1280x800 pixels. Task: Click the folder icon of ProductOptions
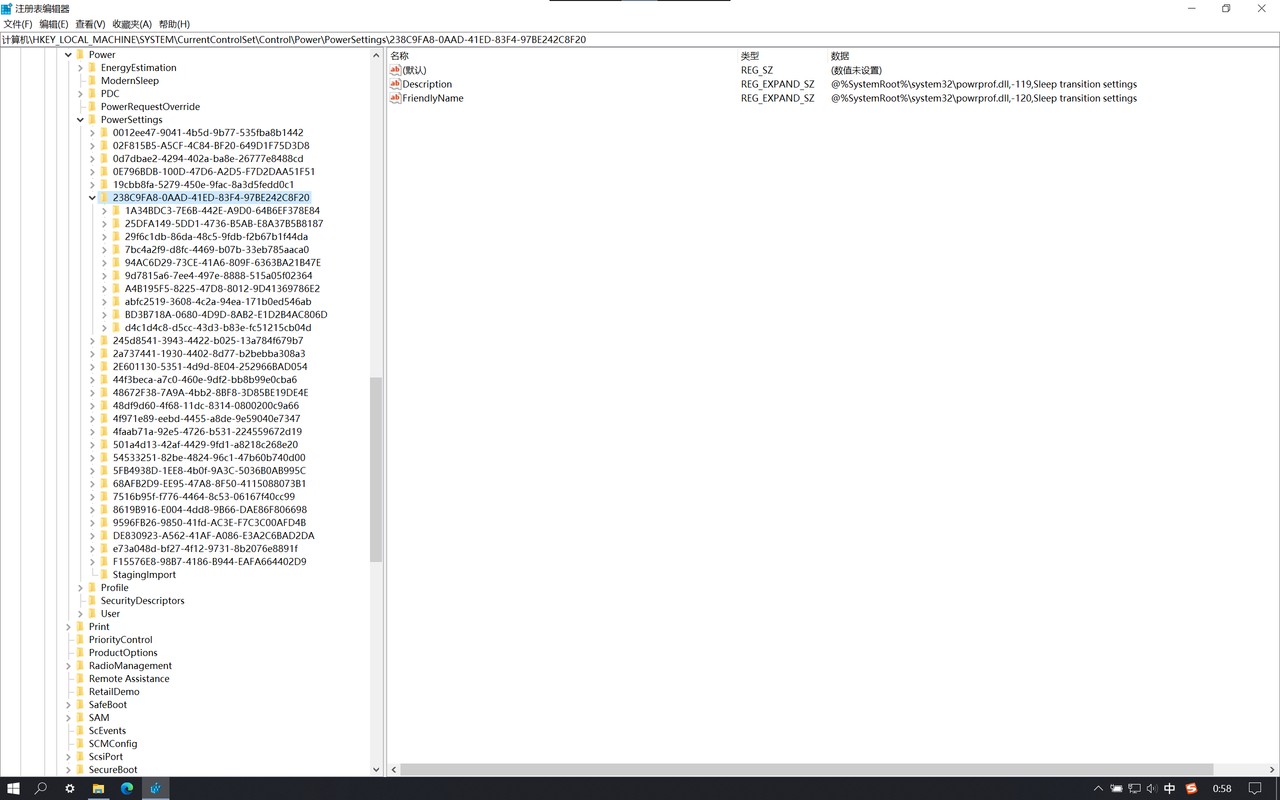80,653
